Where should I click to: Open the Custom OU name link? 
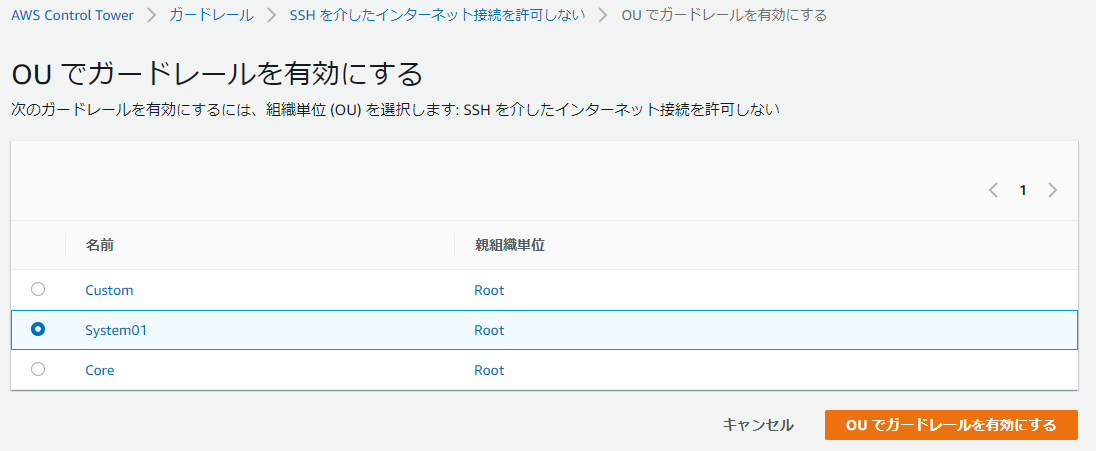pyautogui.click(x=109, y=290)
